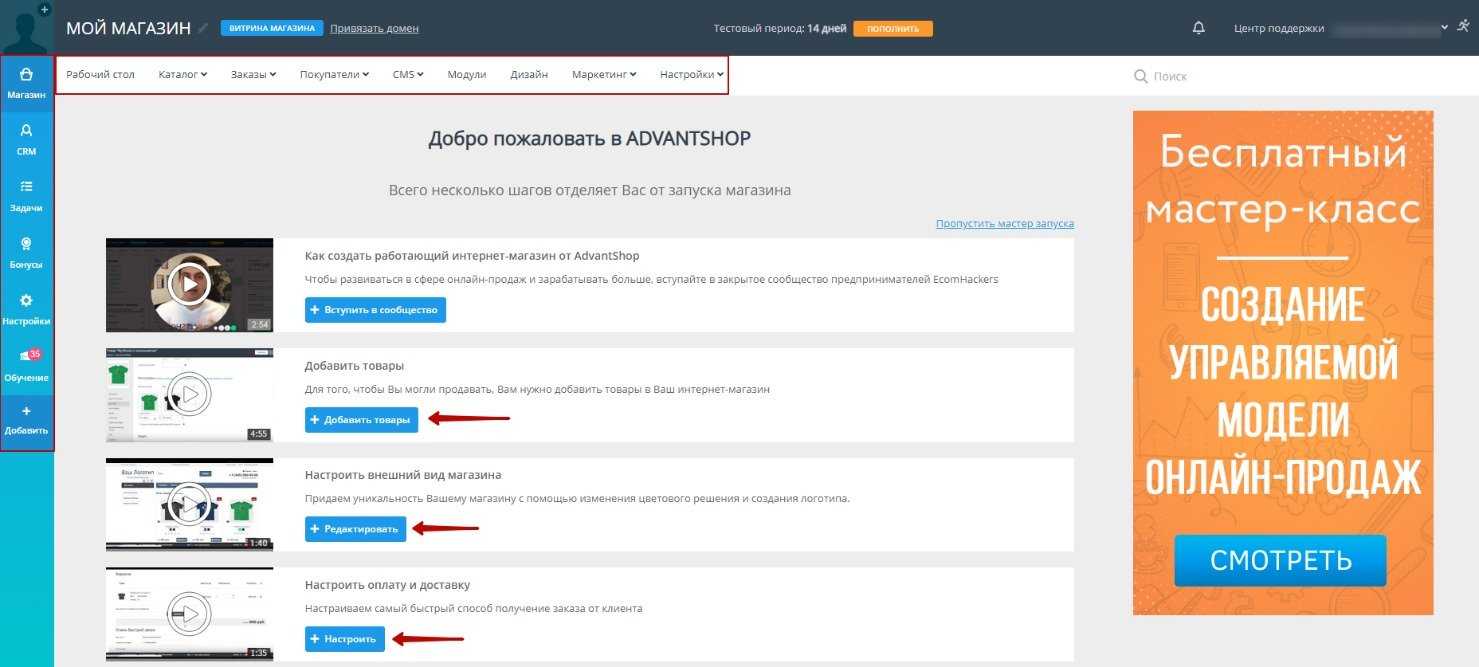Click the running-man icon at top right
1479x667 pixels.
point(1463,27)
